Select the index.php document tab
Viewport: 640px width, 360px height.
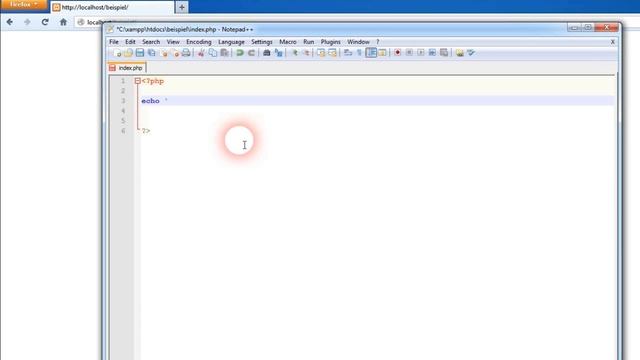coord(127,68)
